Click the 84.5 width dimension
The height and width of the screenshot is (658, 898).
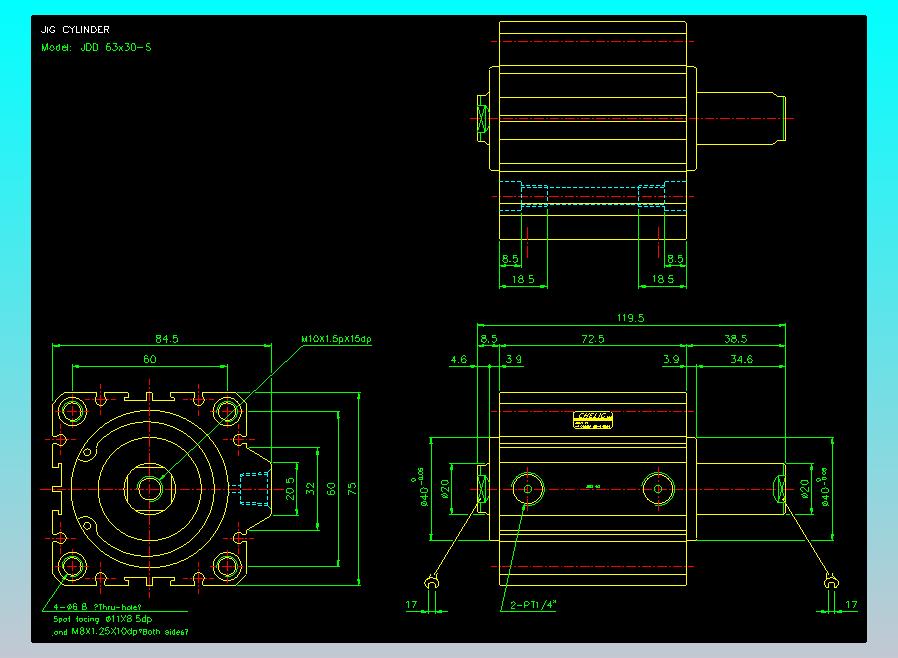167,338
